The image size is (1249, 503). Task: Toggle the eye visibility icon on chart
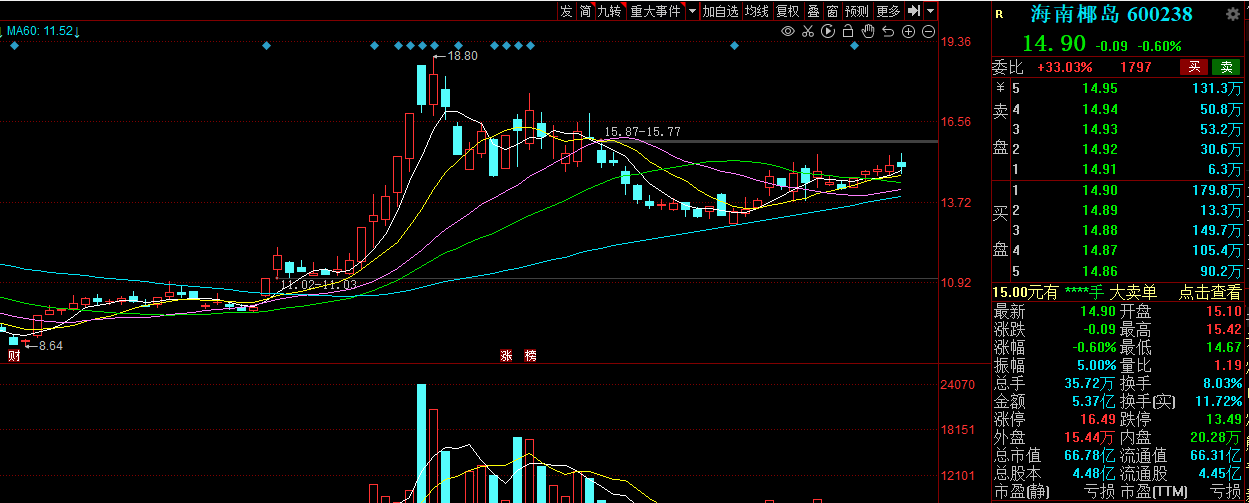point(788,32)
